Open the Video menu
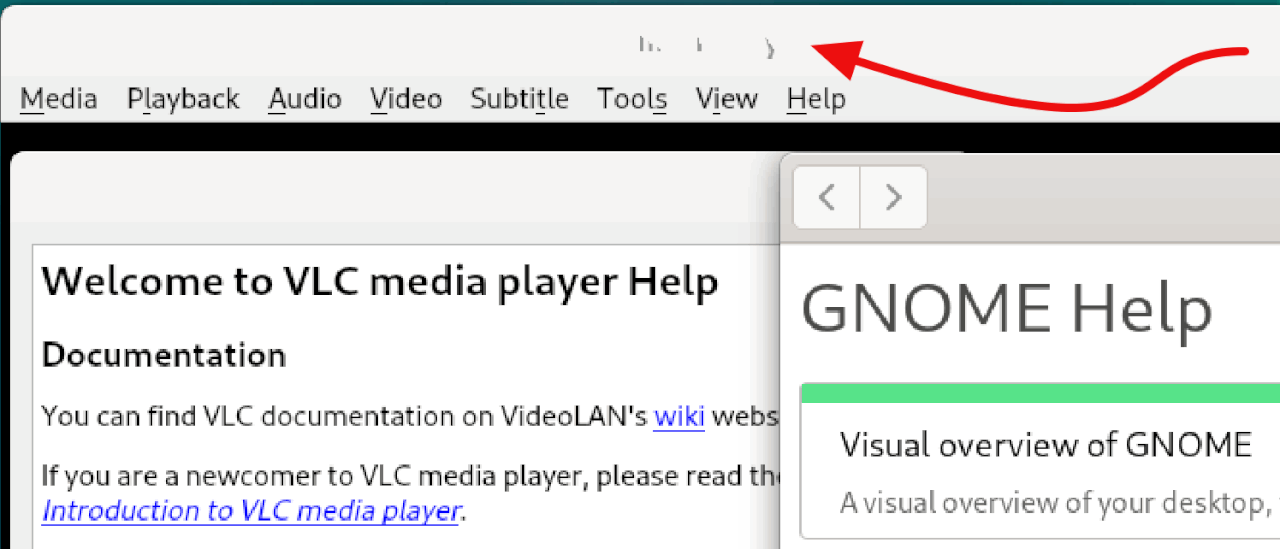This screenshot has width=1280, height=549. tap(406, 99)
